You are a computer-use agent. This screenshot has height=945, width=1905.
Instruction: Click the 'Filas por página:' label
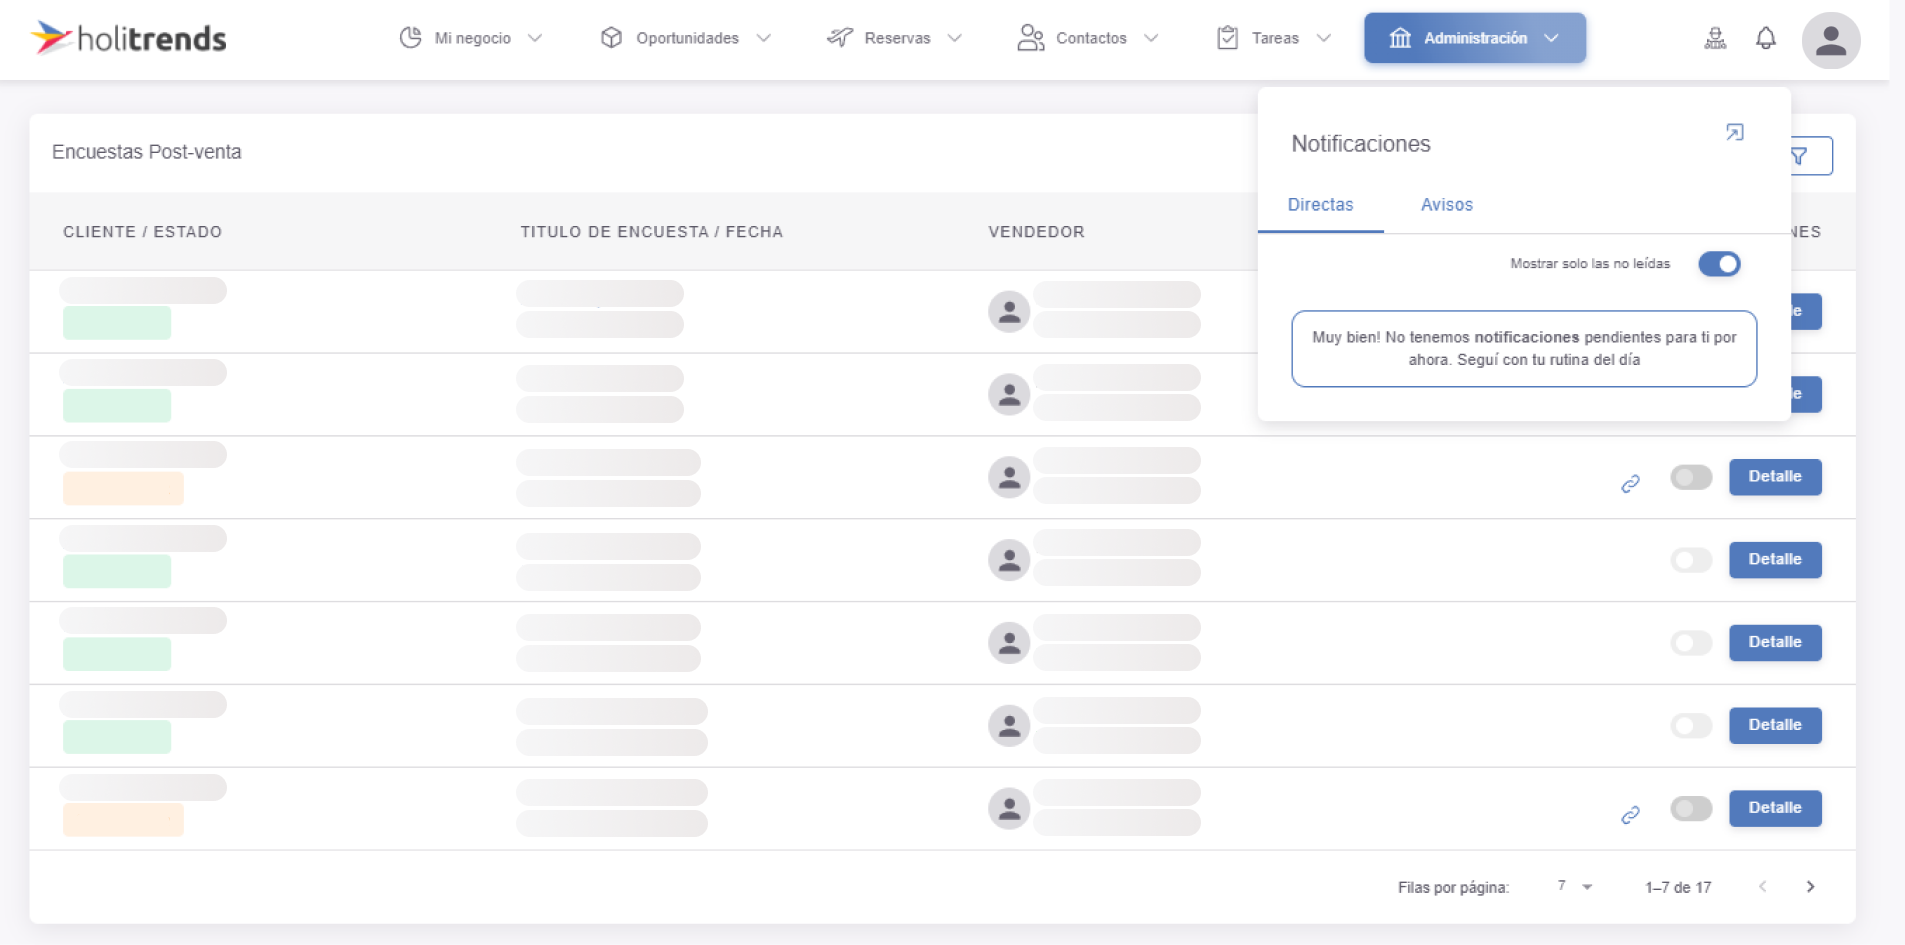point(1453,887)
